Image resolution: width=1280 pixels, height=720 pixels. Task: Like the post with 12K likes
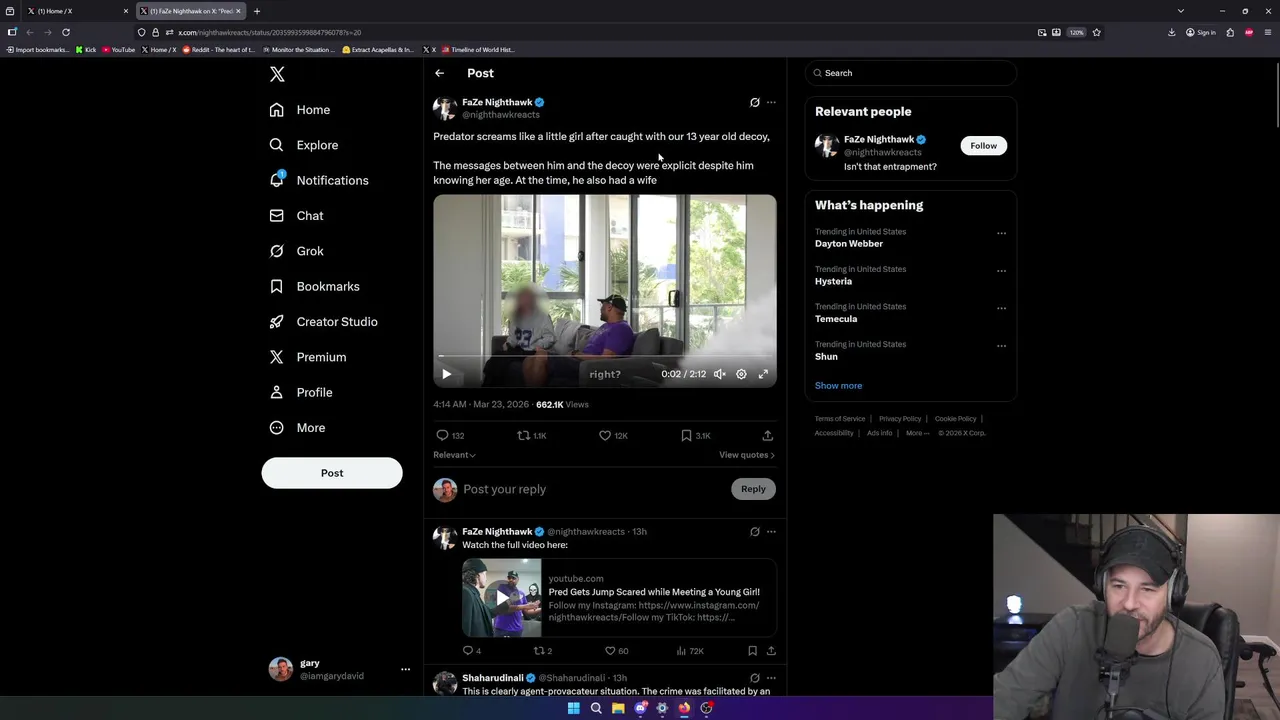point(613,436)
